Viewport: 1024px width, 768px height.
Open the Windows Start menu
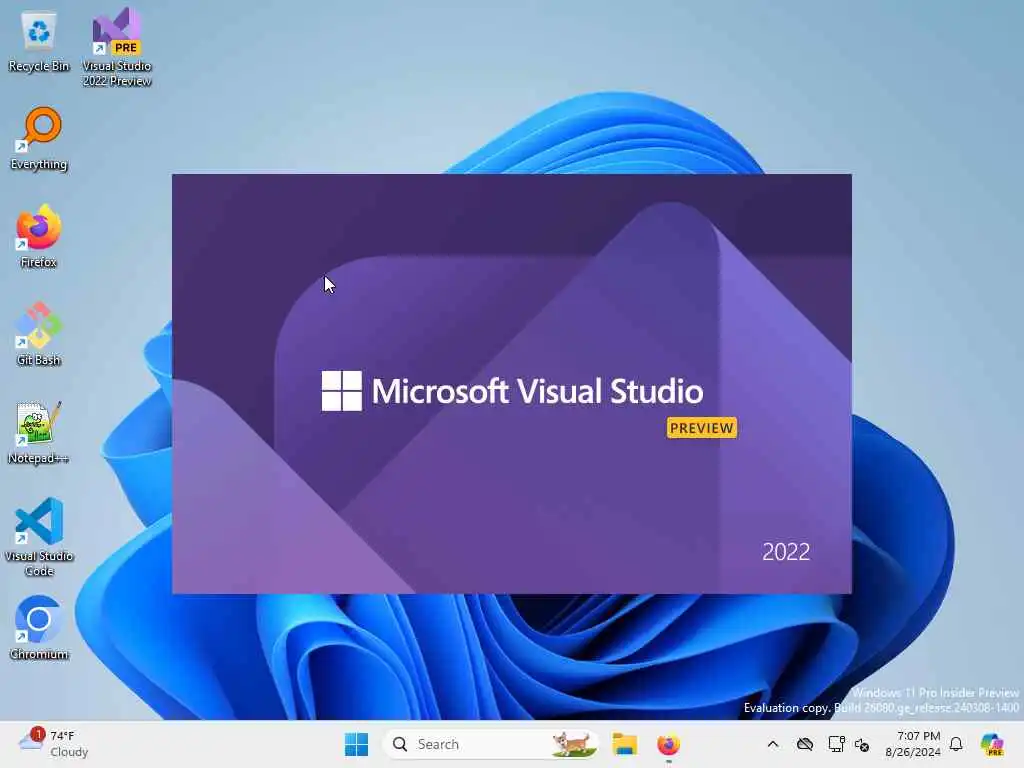pyautogui.click(x=356, y=744)
